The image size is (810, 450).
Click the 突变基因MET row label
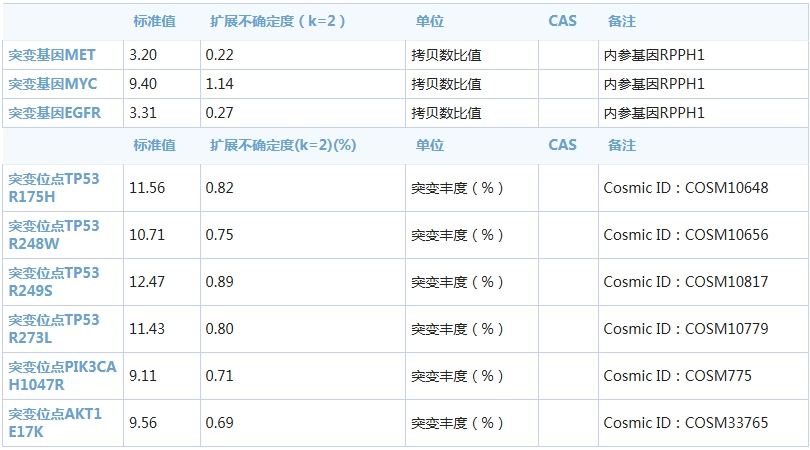[x=52, y=55]
